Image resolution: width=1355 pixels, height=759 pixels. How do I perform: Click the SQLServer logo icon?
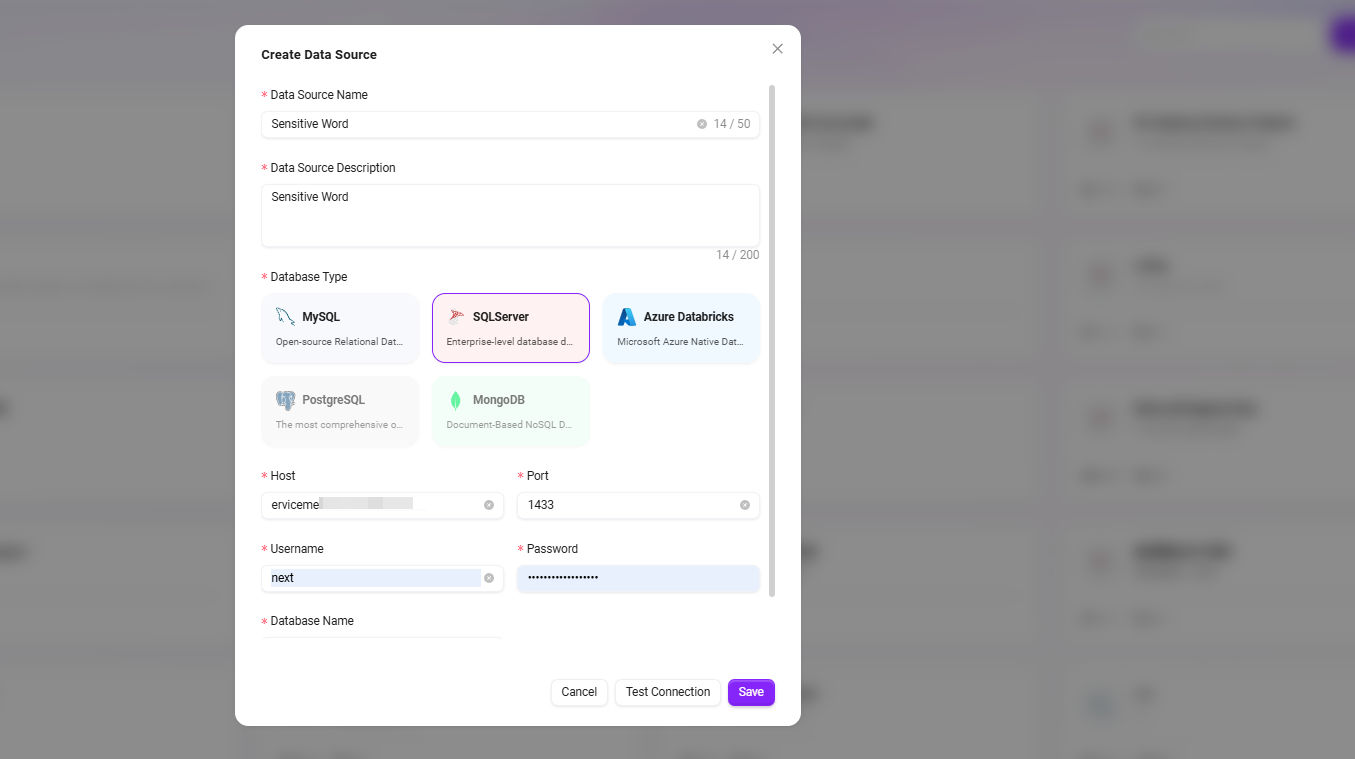(x=456, y=317)
